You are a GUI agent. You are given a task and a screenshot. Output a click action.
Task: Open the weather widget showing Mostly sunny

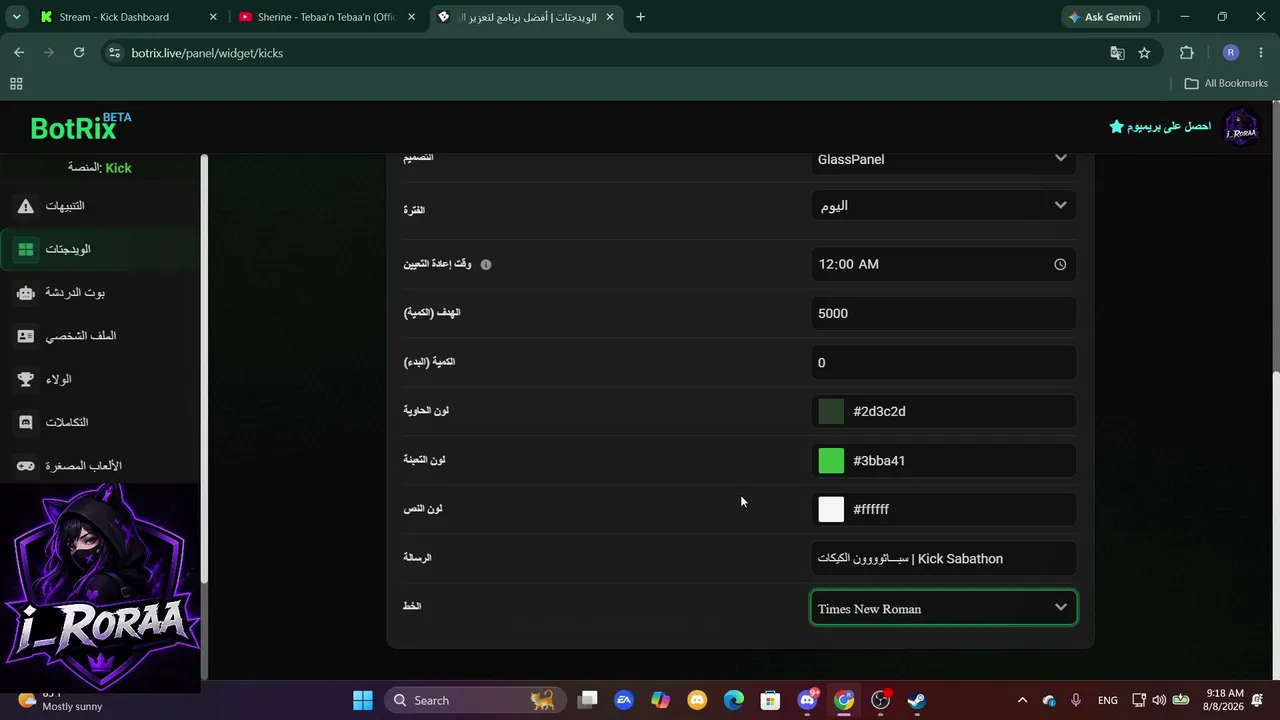coord(62,700)
